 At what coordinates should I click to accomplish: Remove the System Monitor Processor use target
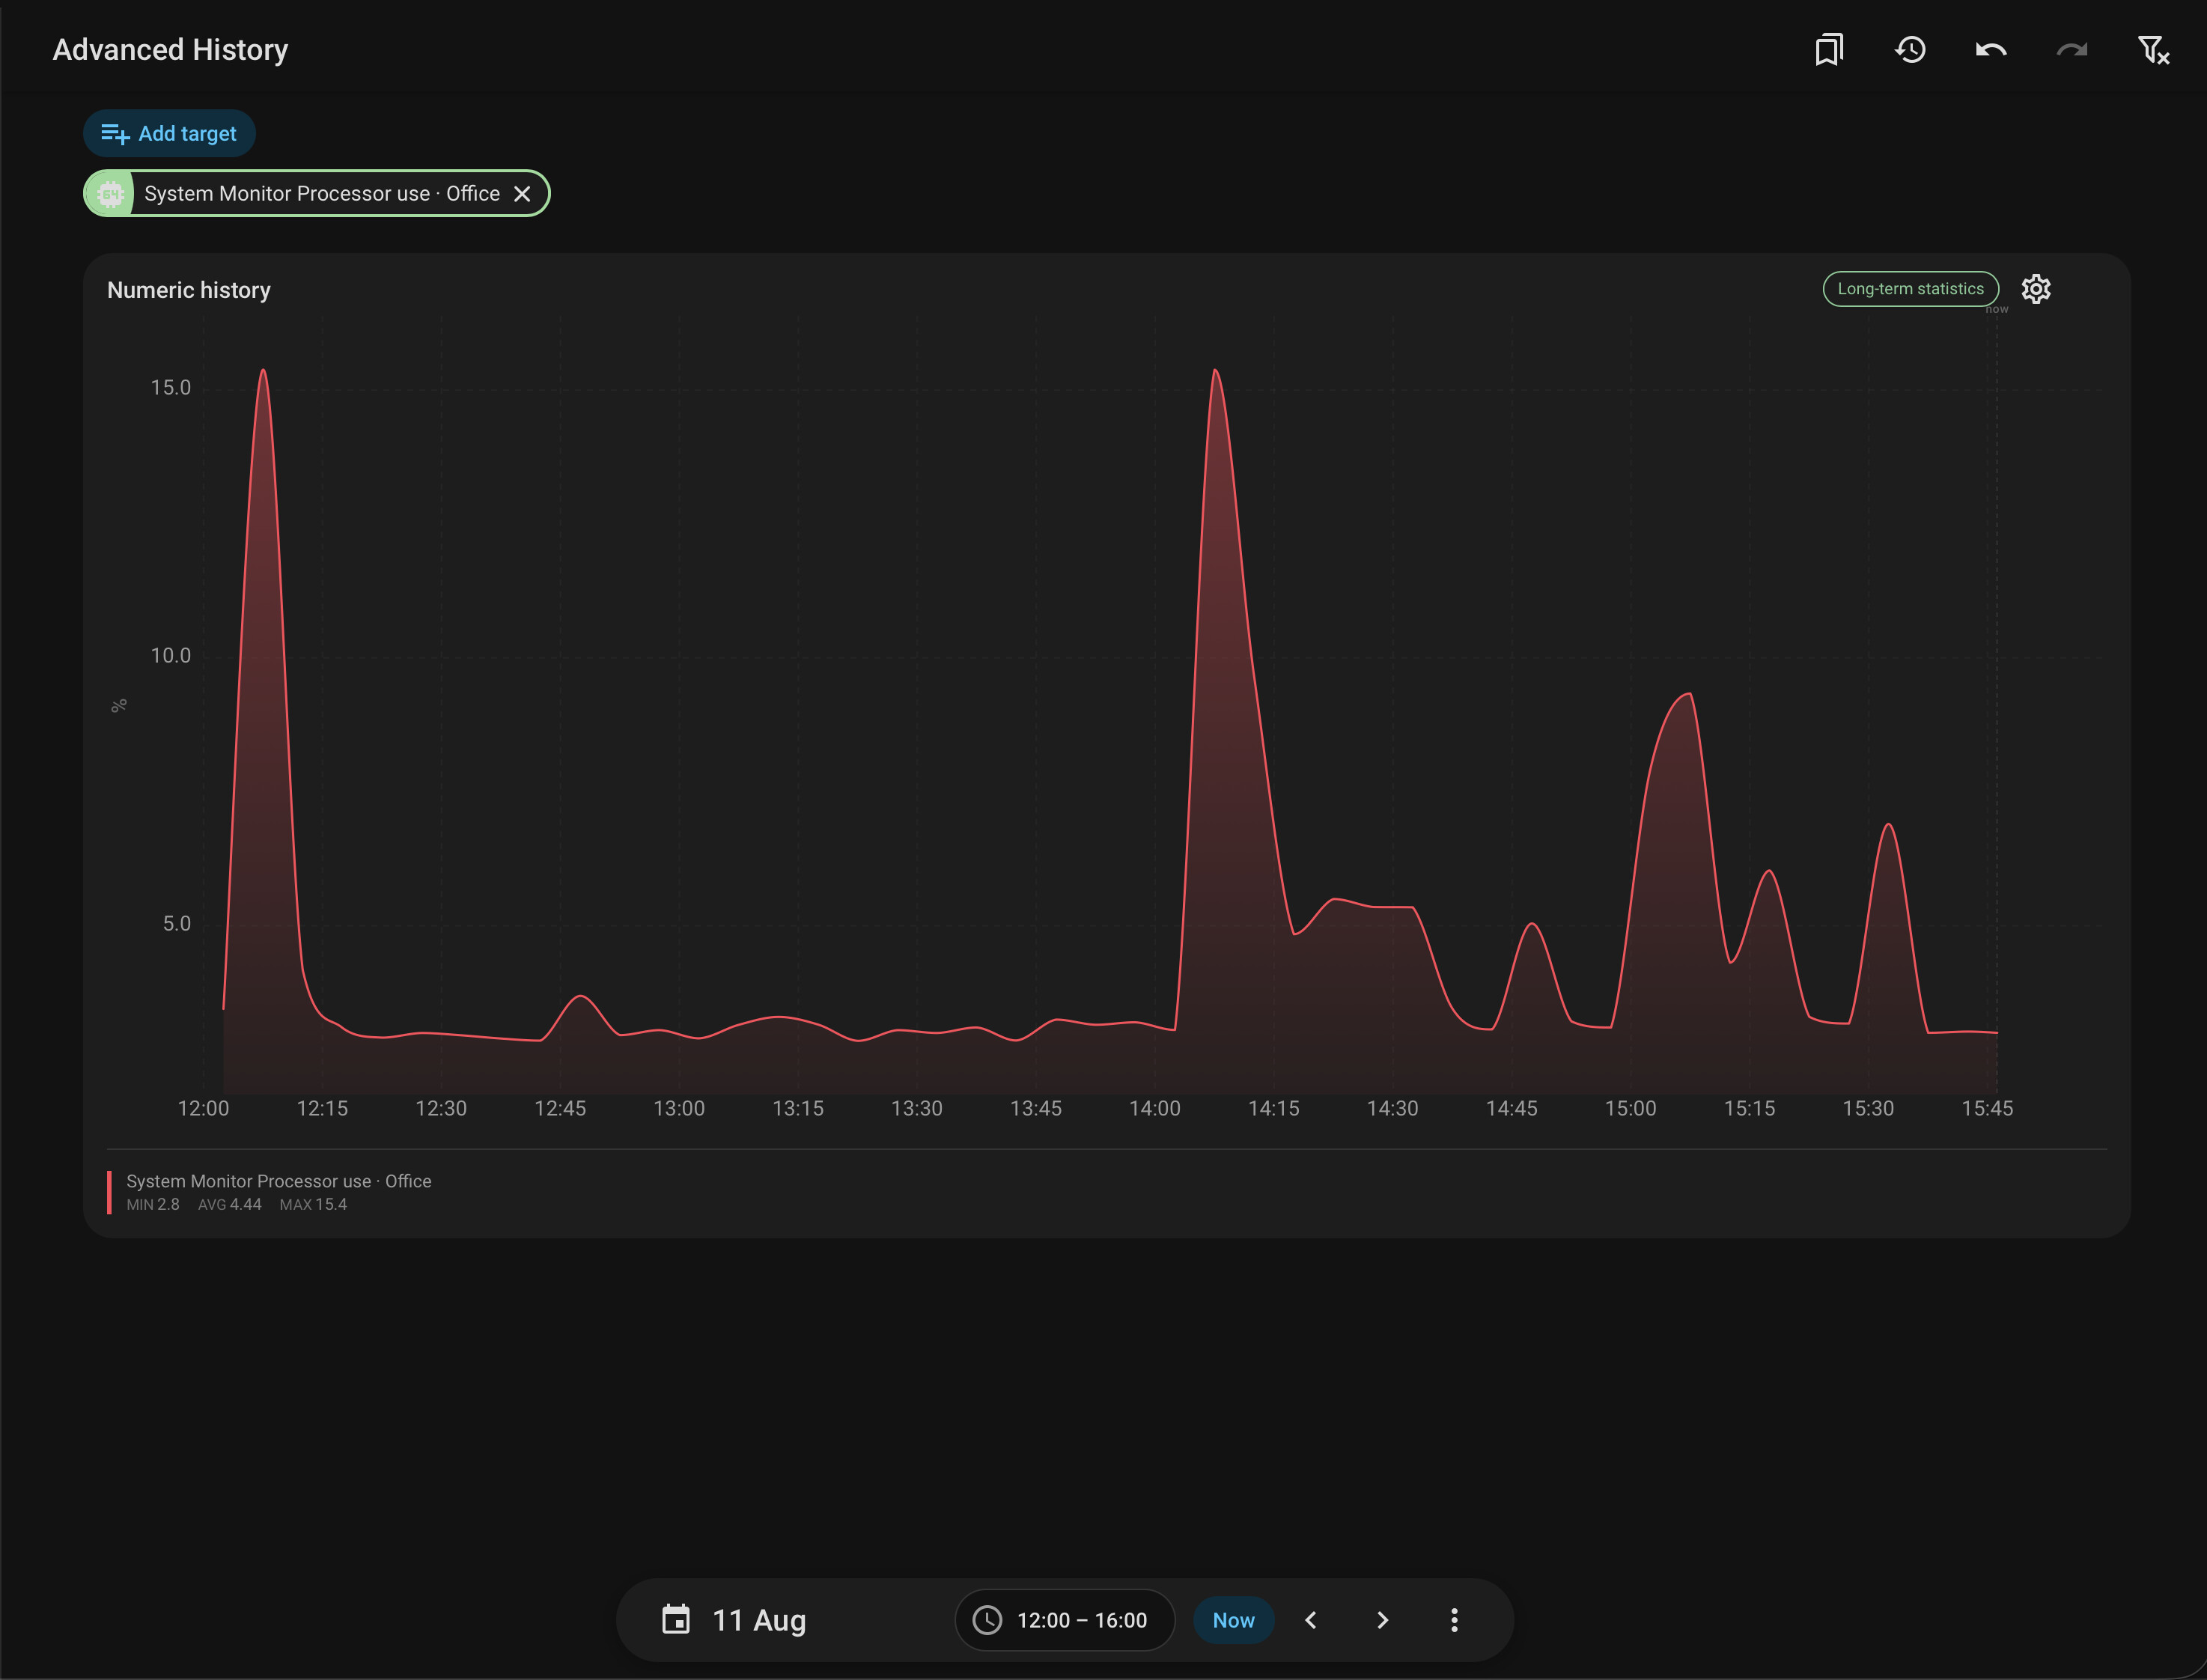pyautogui.click(x=522, y=194)
